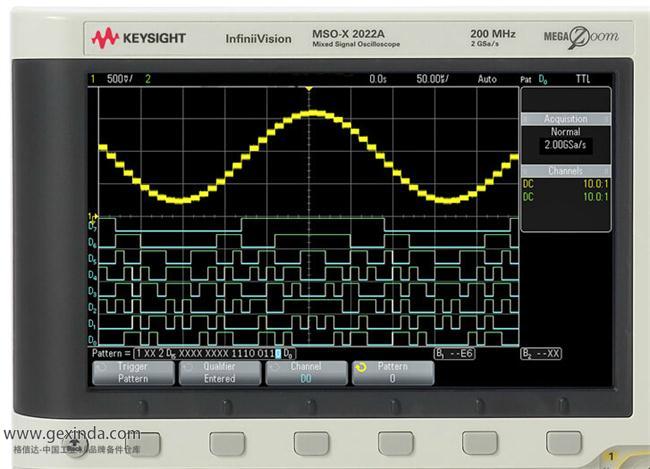Click the trigger position marker above the waveform

click(310, 89)
